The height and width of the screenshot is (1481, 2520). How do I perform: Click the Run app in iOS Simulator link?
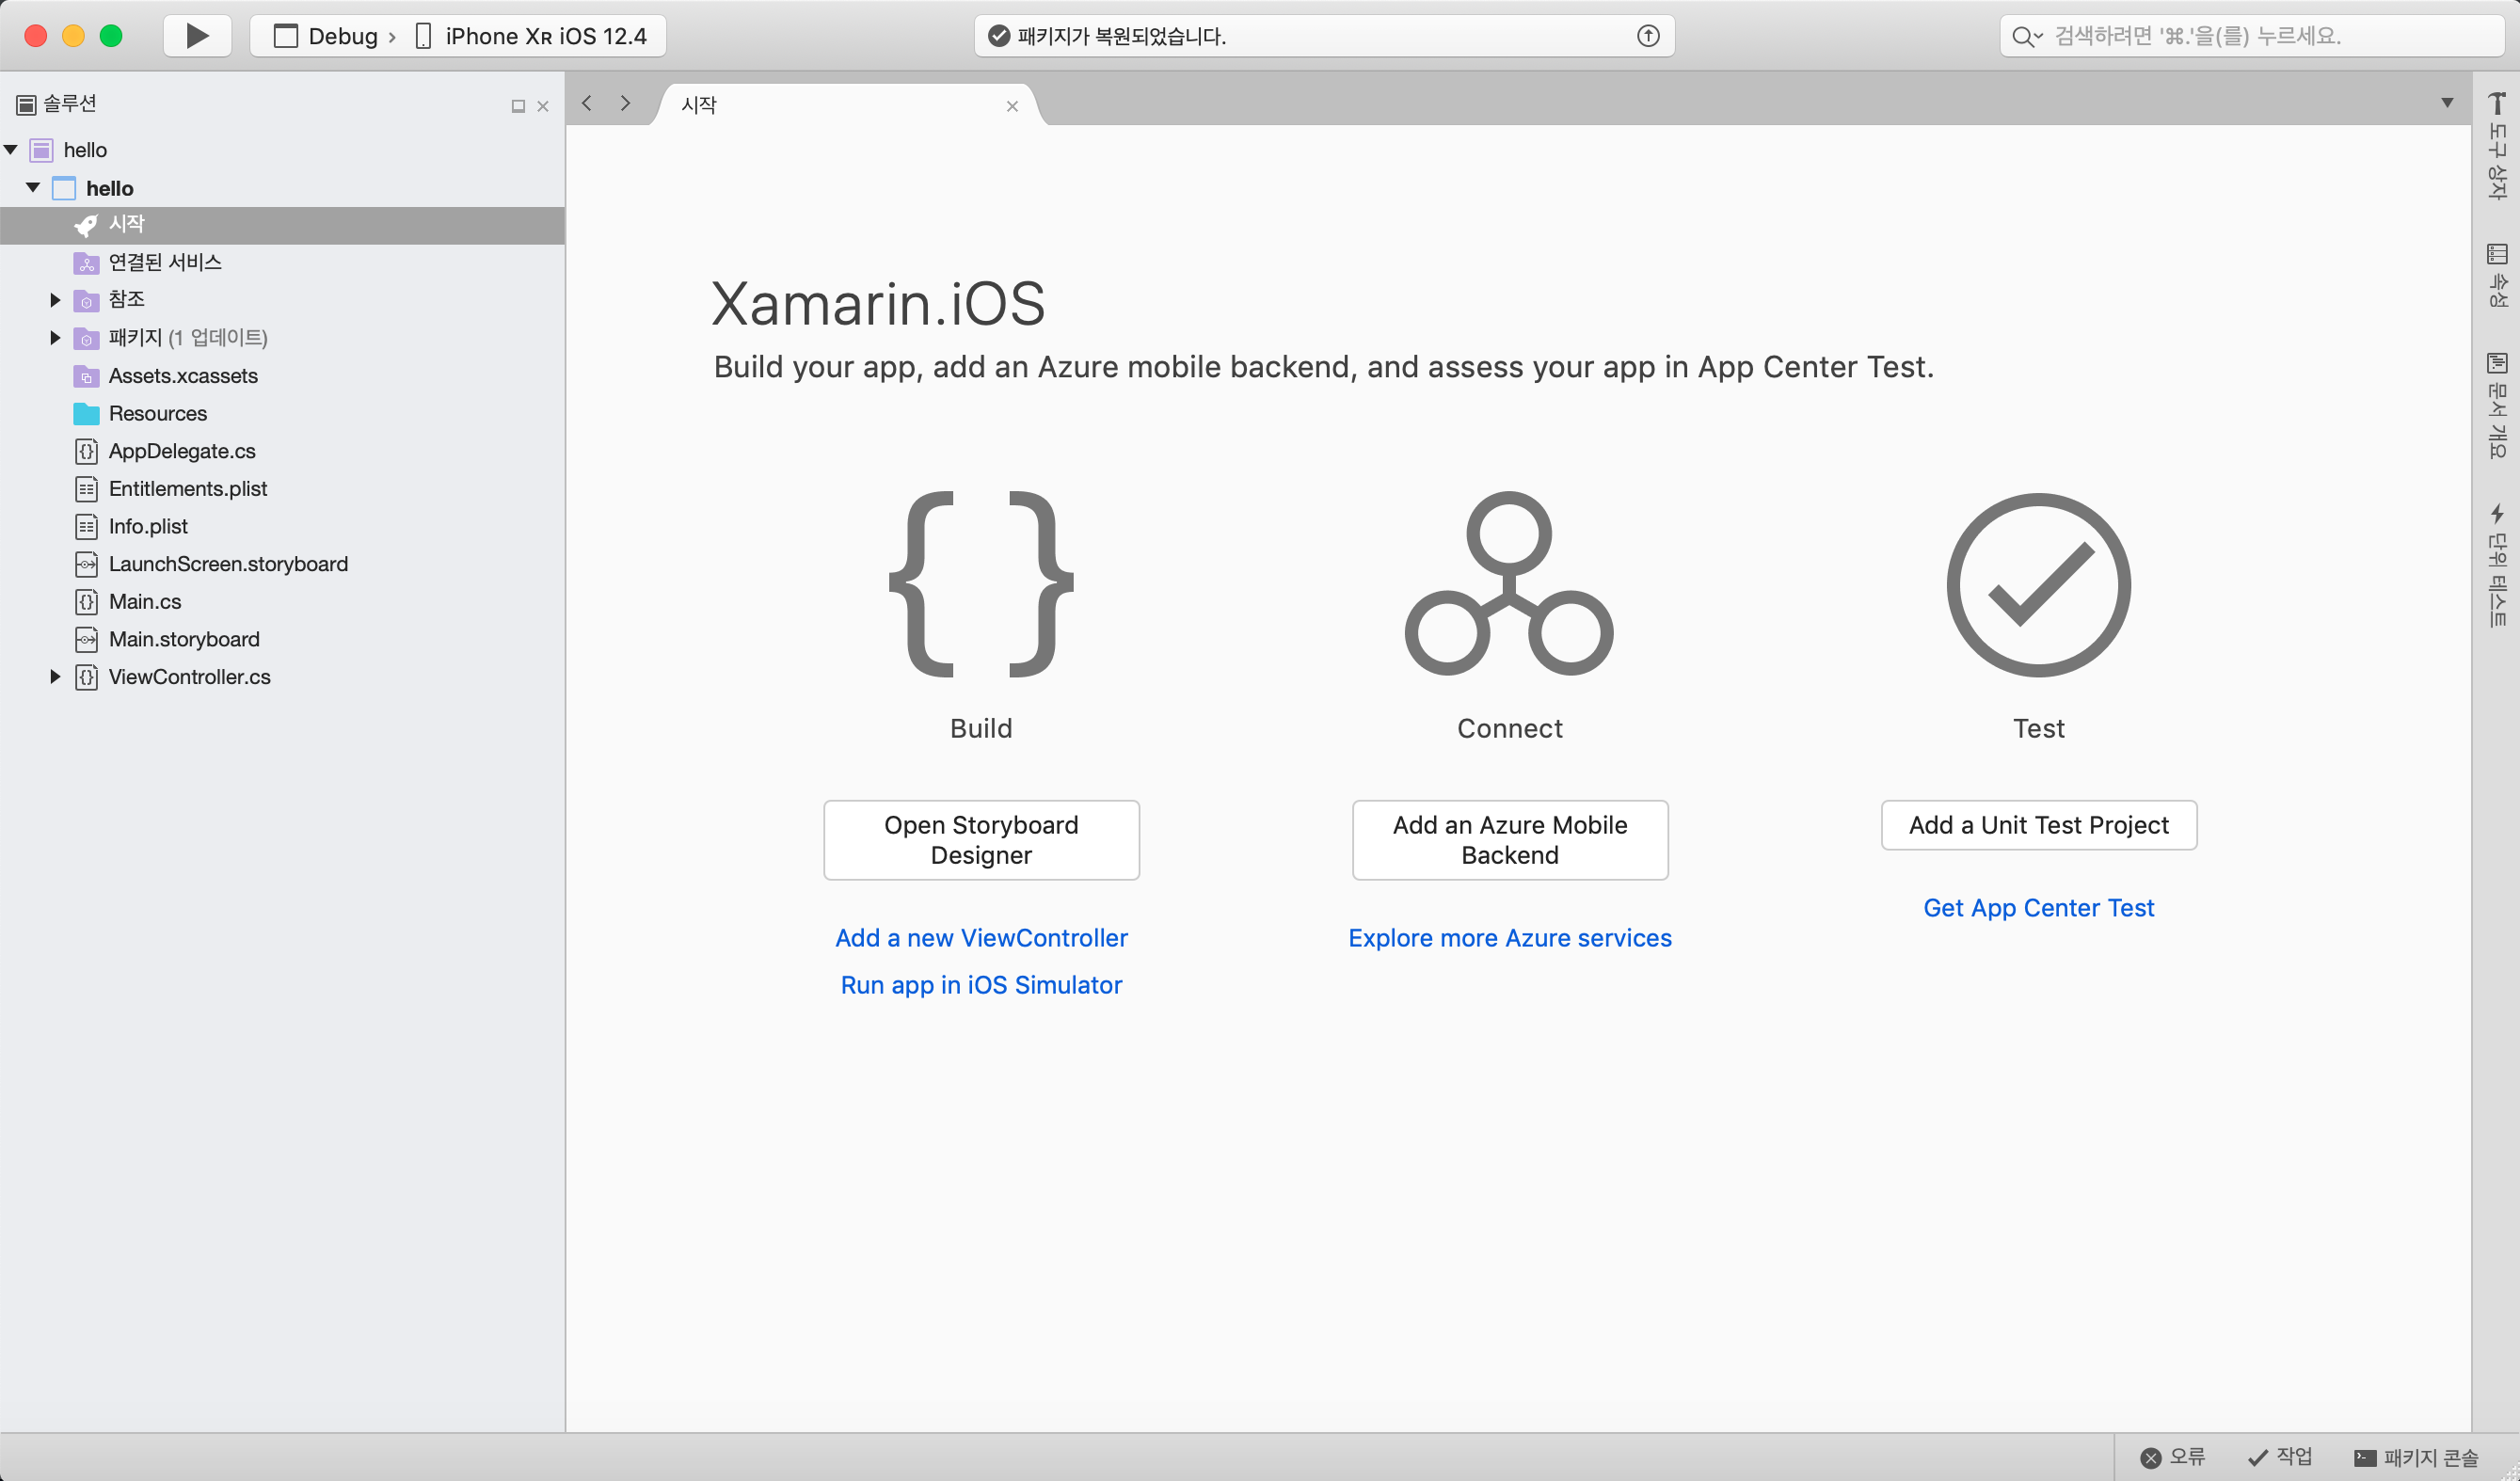pyautogui.click(x=981, y=985)
